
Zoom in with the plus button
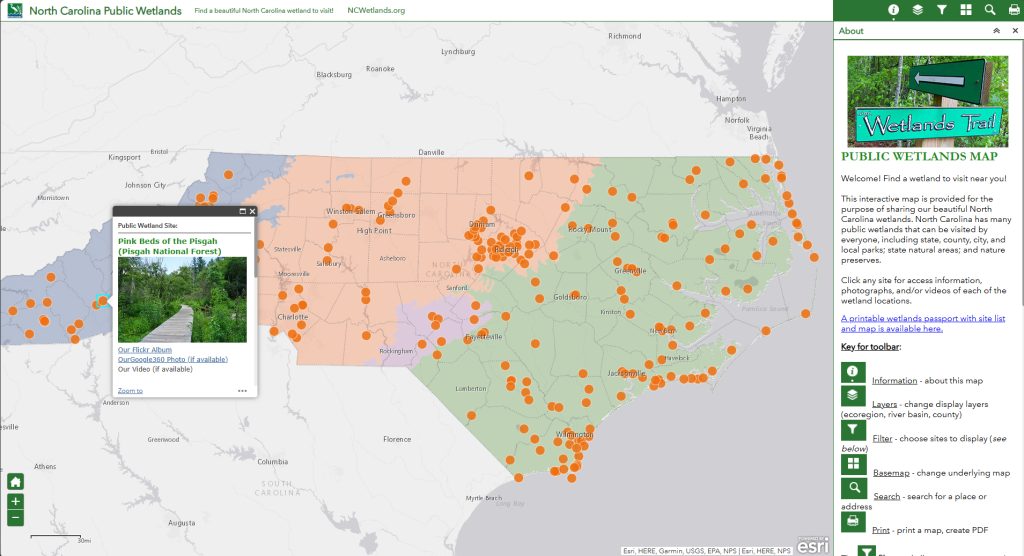(x=15, y=502)
